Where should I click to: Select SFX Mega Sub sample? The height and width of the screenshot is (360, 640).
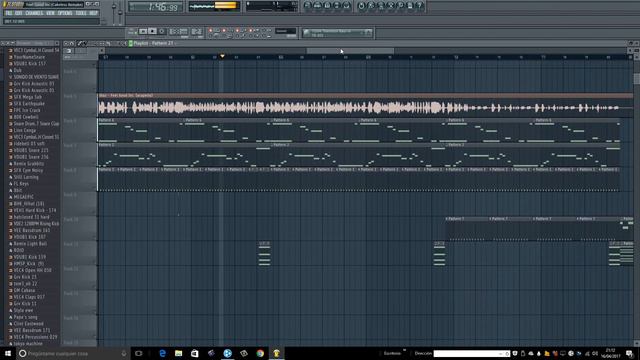pyautogui.click(x=26, y=97)
